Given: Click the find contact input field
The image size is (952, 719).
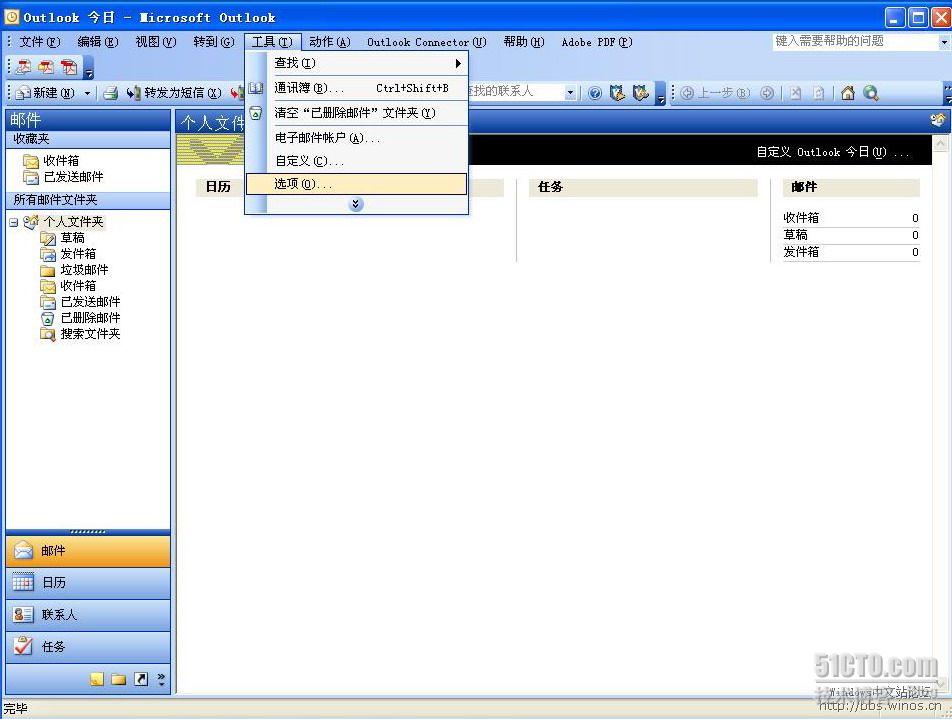Looking at the screenshot, I should coord(516,92).
